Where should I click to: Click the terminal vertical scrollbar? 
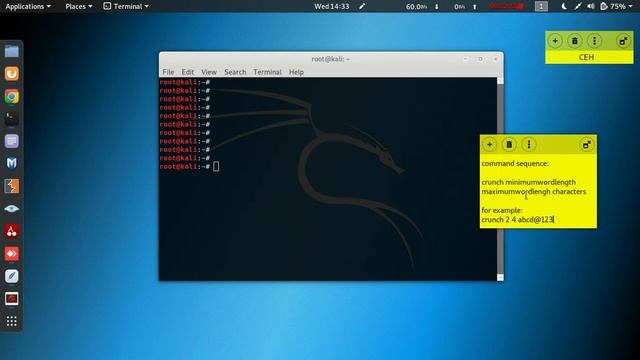click(x=500, y=179)
